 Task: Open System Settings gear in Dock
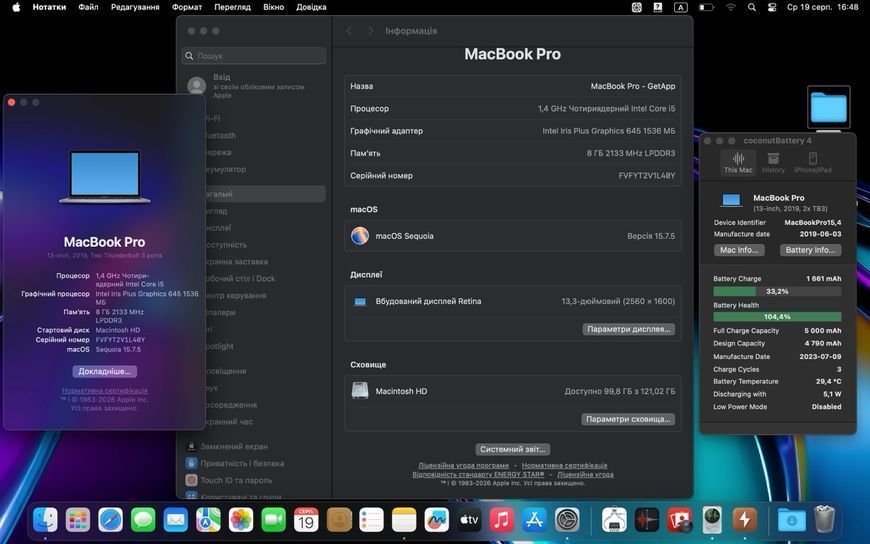point(567,520)
